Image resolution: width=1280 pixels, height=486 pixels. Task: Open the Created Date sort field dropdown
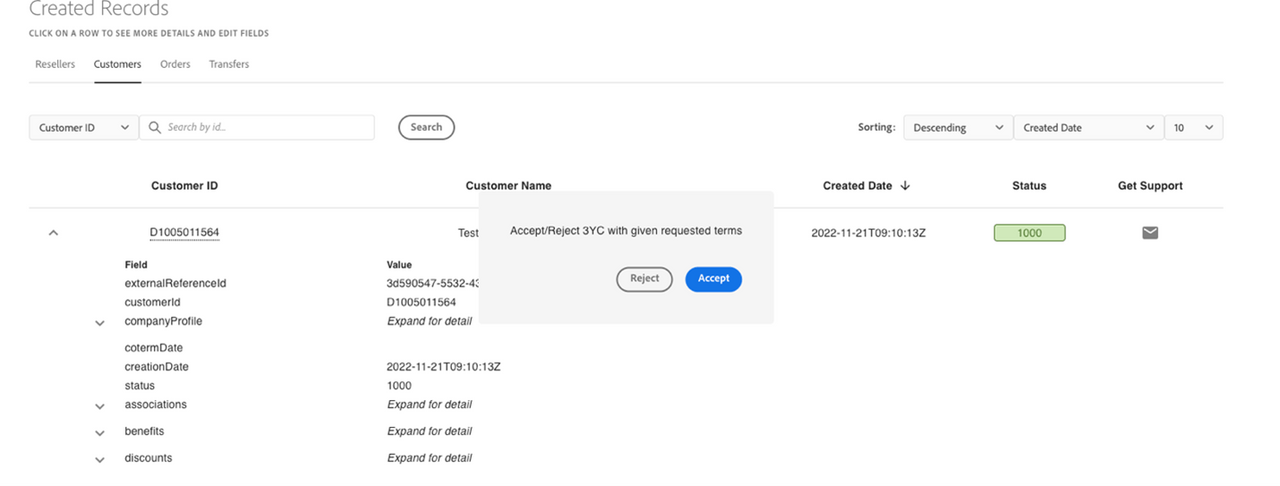(x=1087, y=128)
